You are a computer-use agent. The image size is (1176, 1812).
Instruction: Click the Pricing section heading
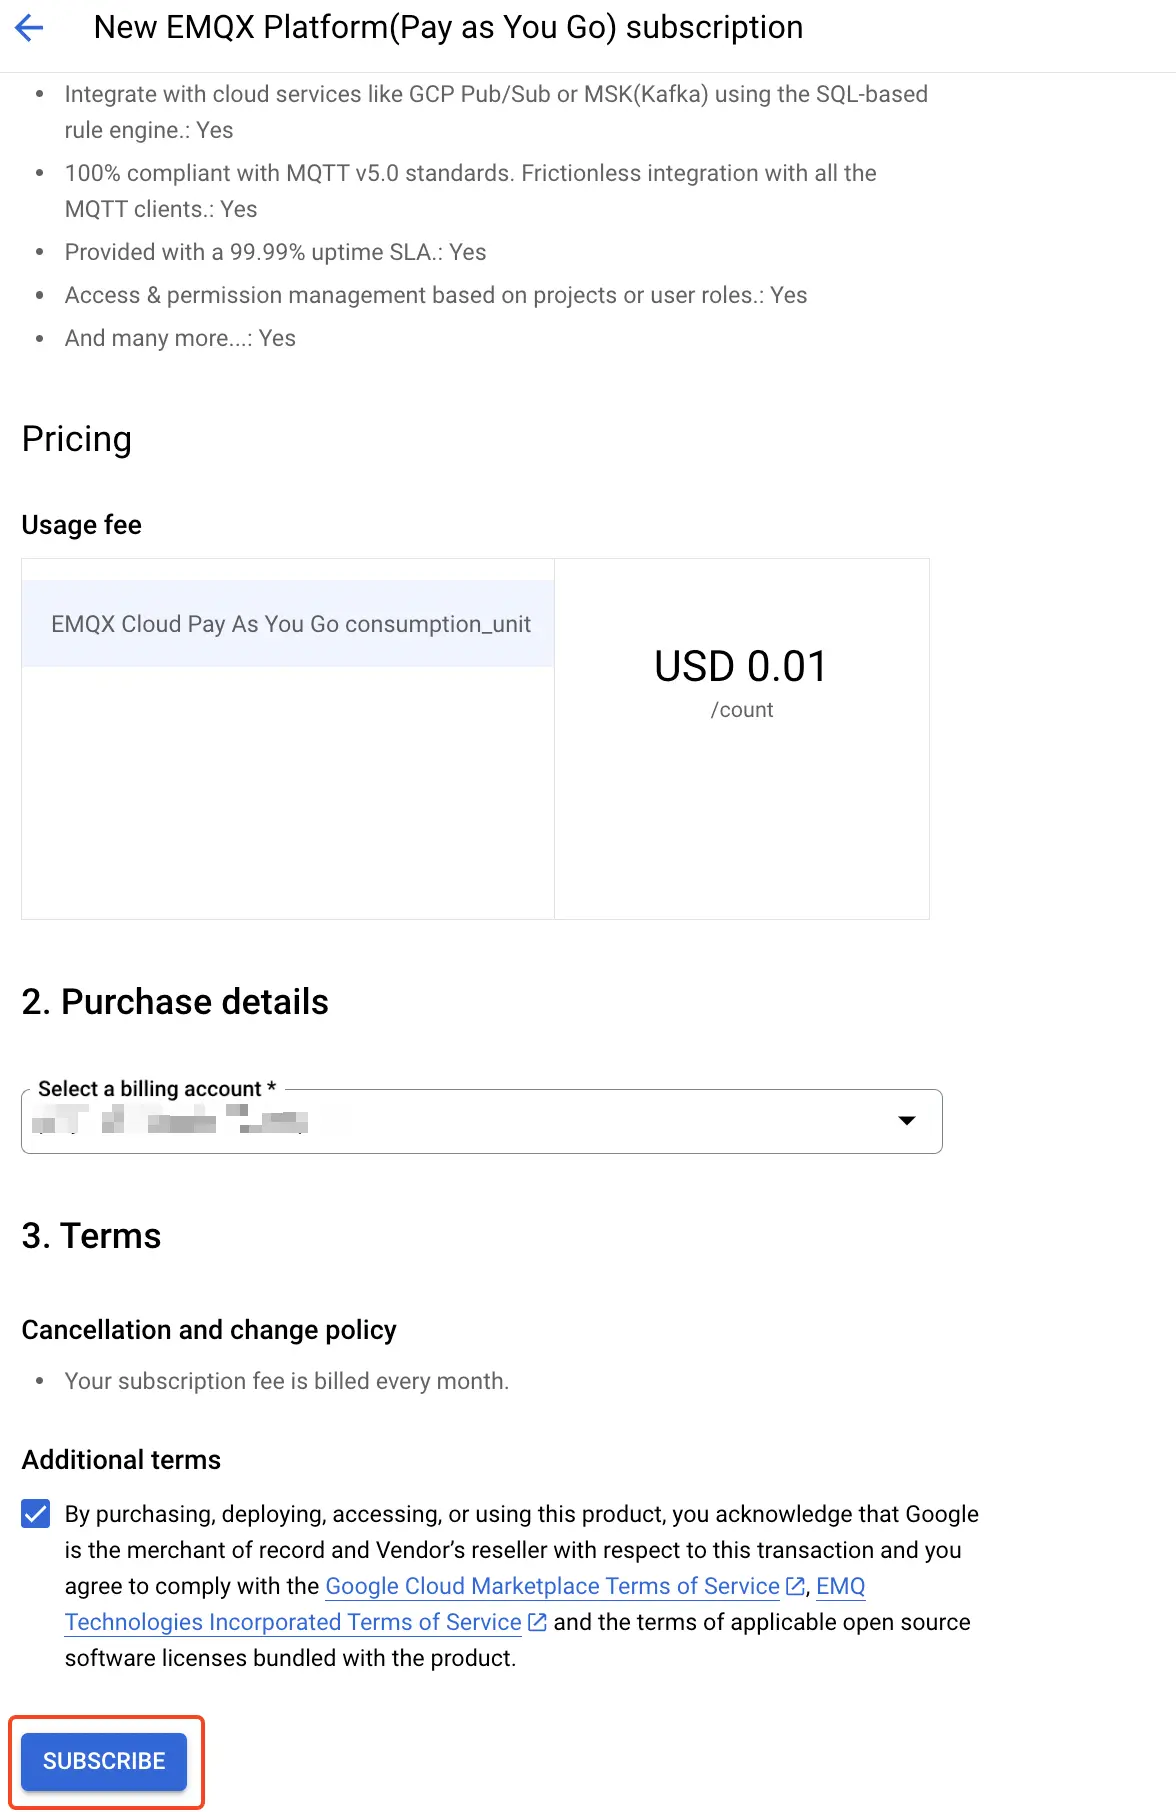(x=77, y=439)
